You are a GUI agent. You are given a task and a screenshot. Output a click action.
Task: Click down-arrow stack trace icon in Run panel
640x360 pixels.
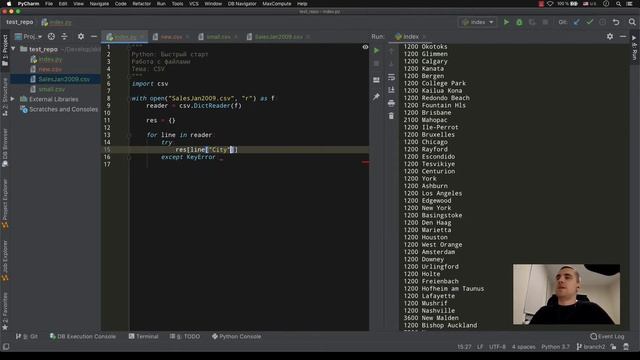(391, 64)
